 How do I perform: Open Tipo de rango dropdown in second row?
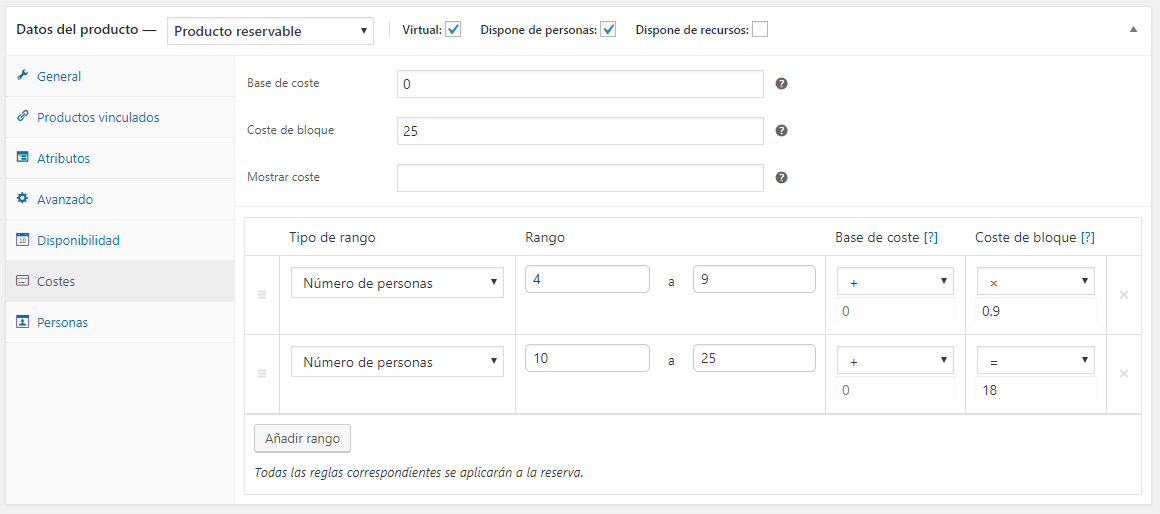pos(397,362)
